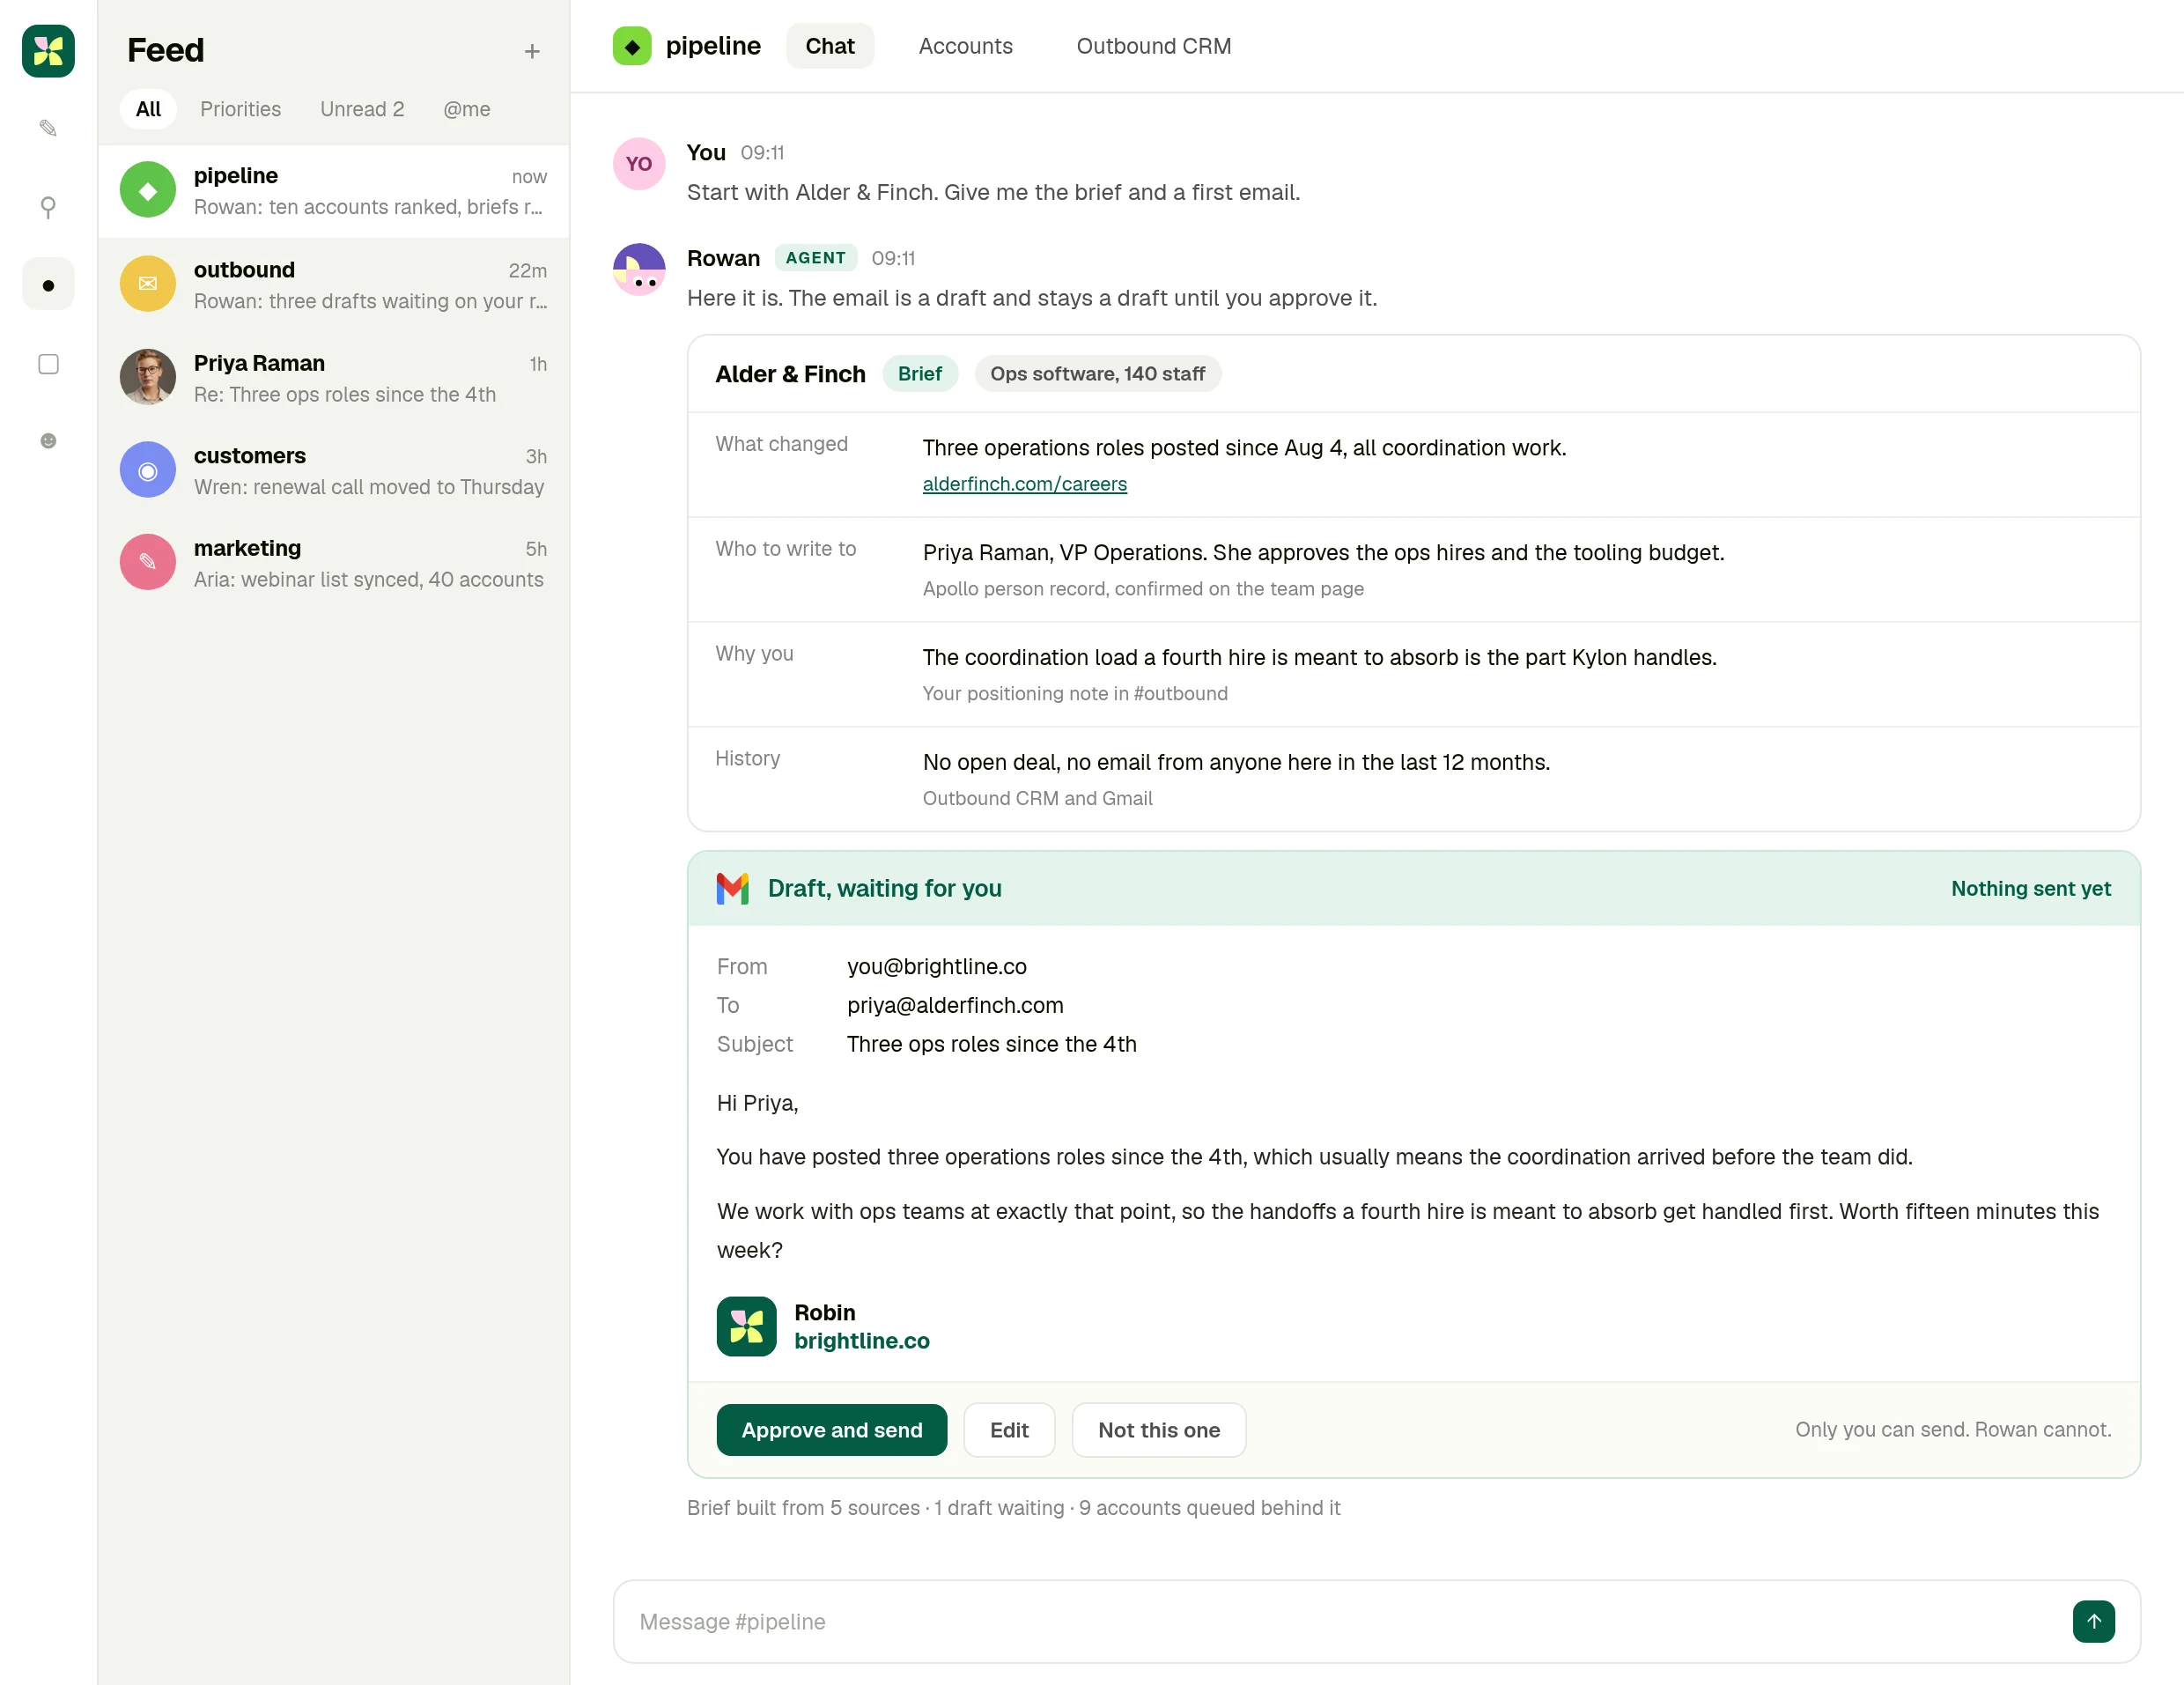
Task: Click the pink marketing channel avatar
Action: pyautogui.click(x=148, y=562)
